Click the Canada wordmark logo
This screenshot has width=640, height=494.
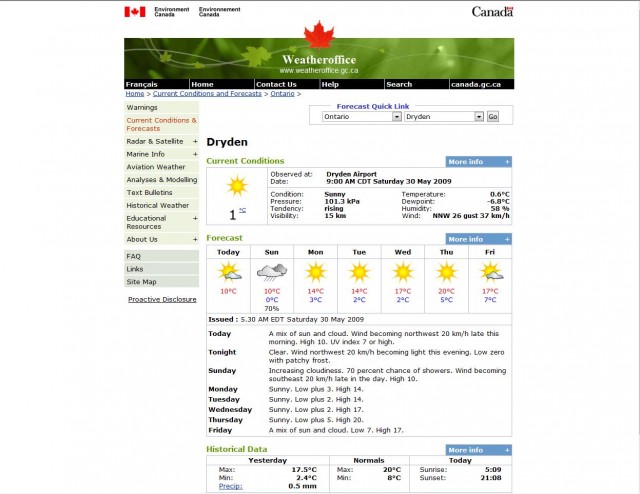[492, 11]
